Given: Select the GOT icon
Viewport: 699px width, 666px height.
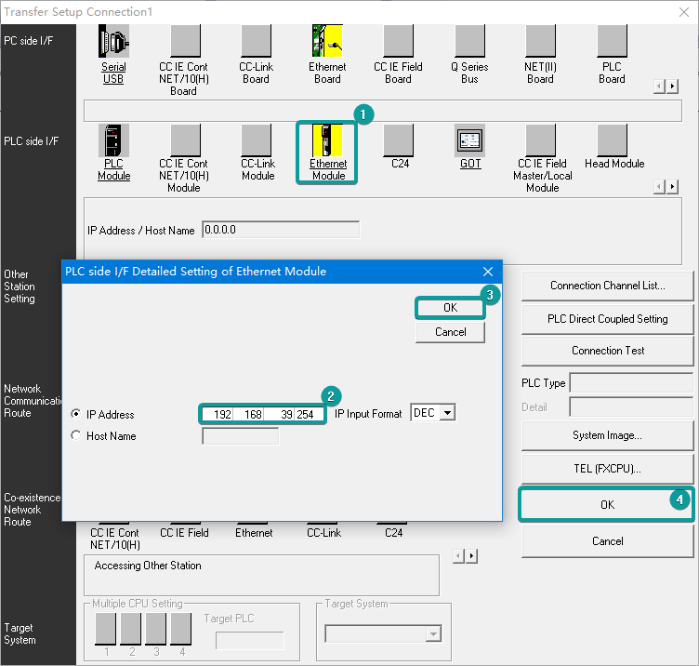Looking at the screenshot, I should [x=469, y=141].
